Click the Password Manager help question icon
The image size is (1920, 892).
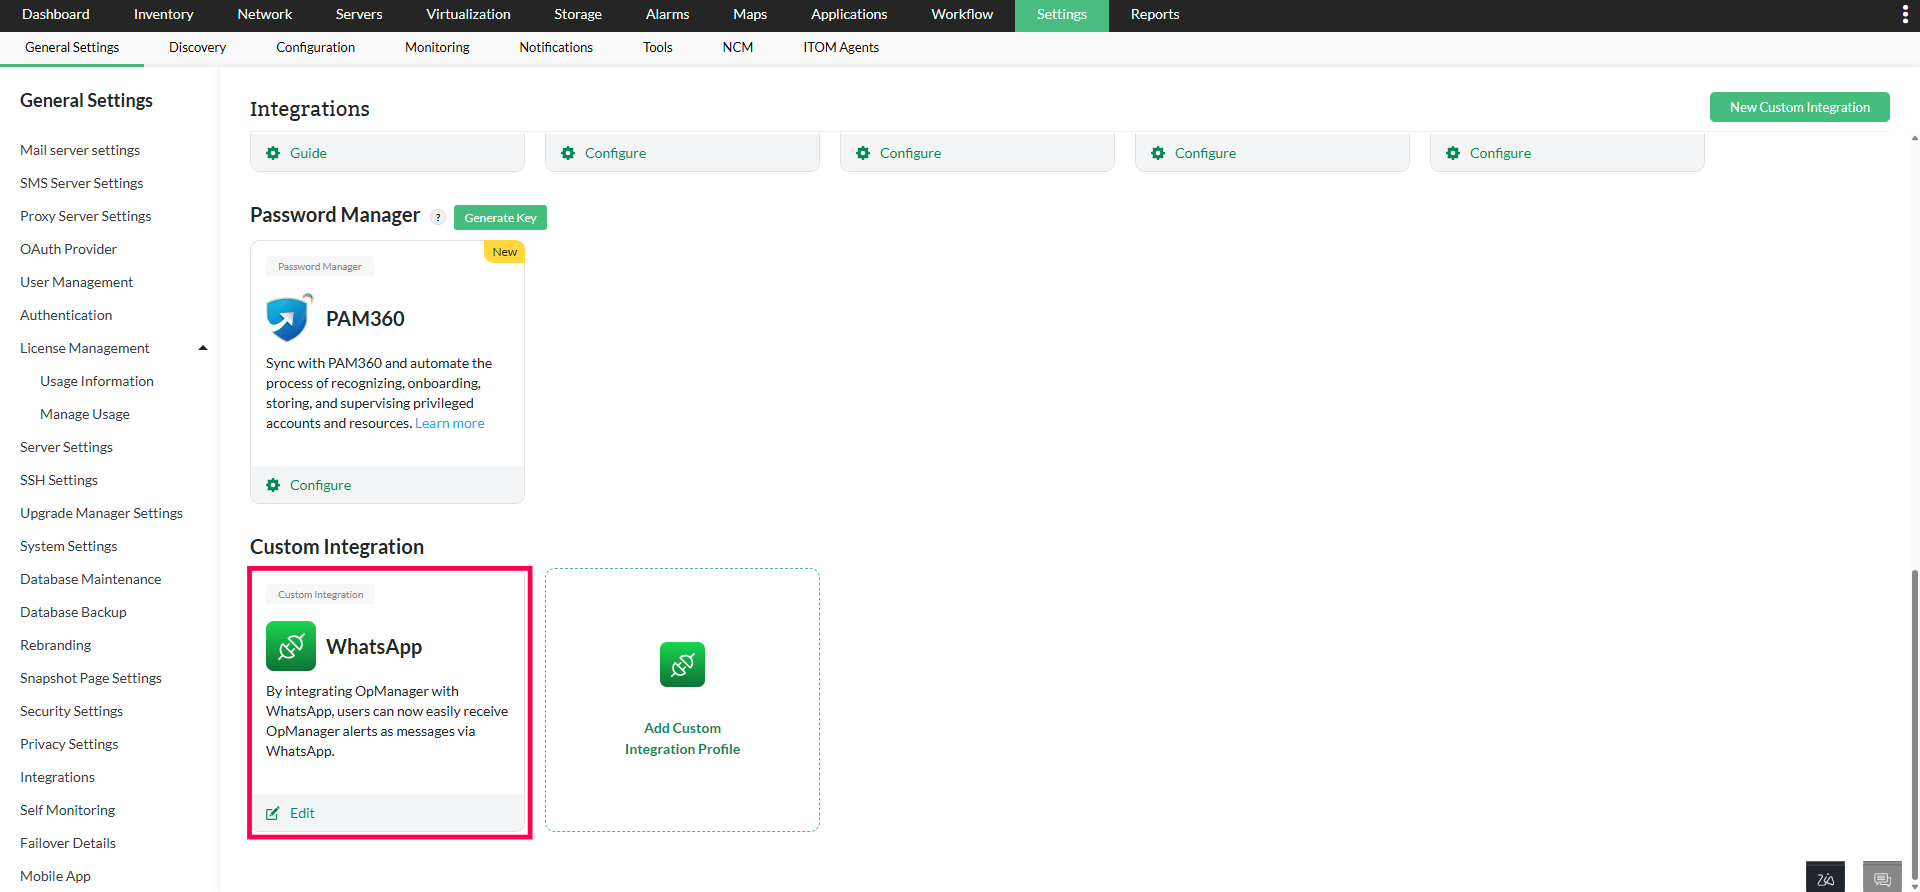(x=438, y=217)
